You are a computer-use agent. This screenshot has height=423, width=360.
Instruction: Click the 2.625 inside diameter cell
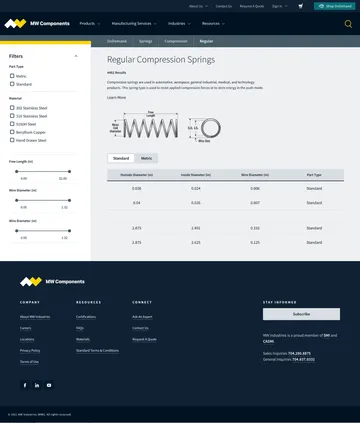[196, 242]
